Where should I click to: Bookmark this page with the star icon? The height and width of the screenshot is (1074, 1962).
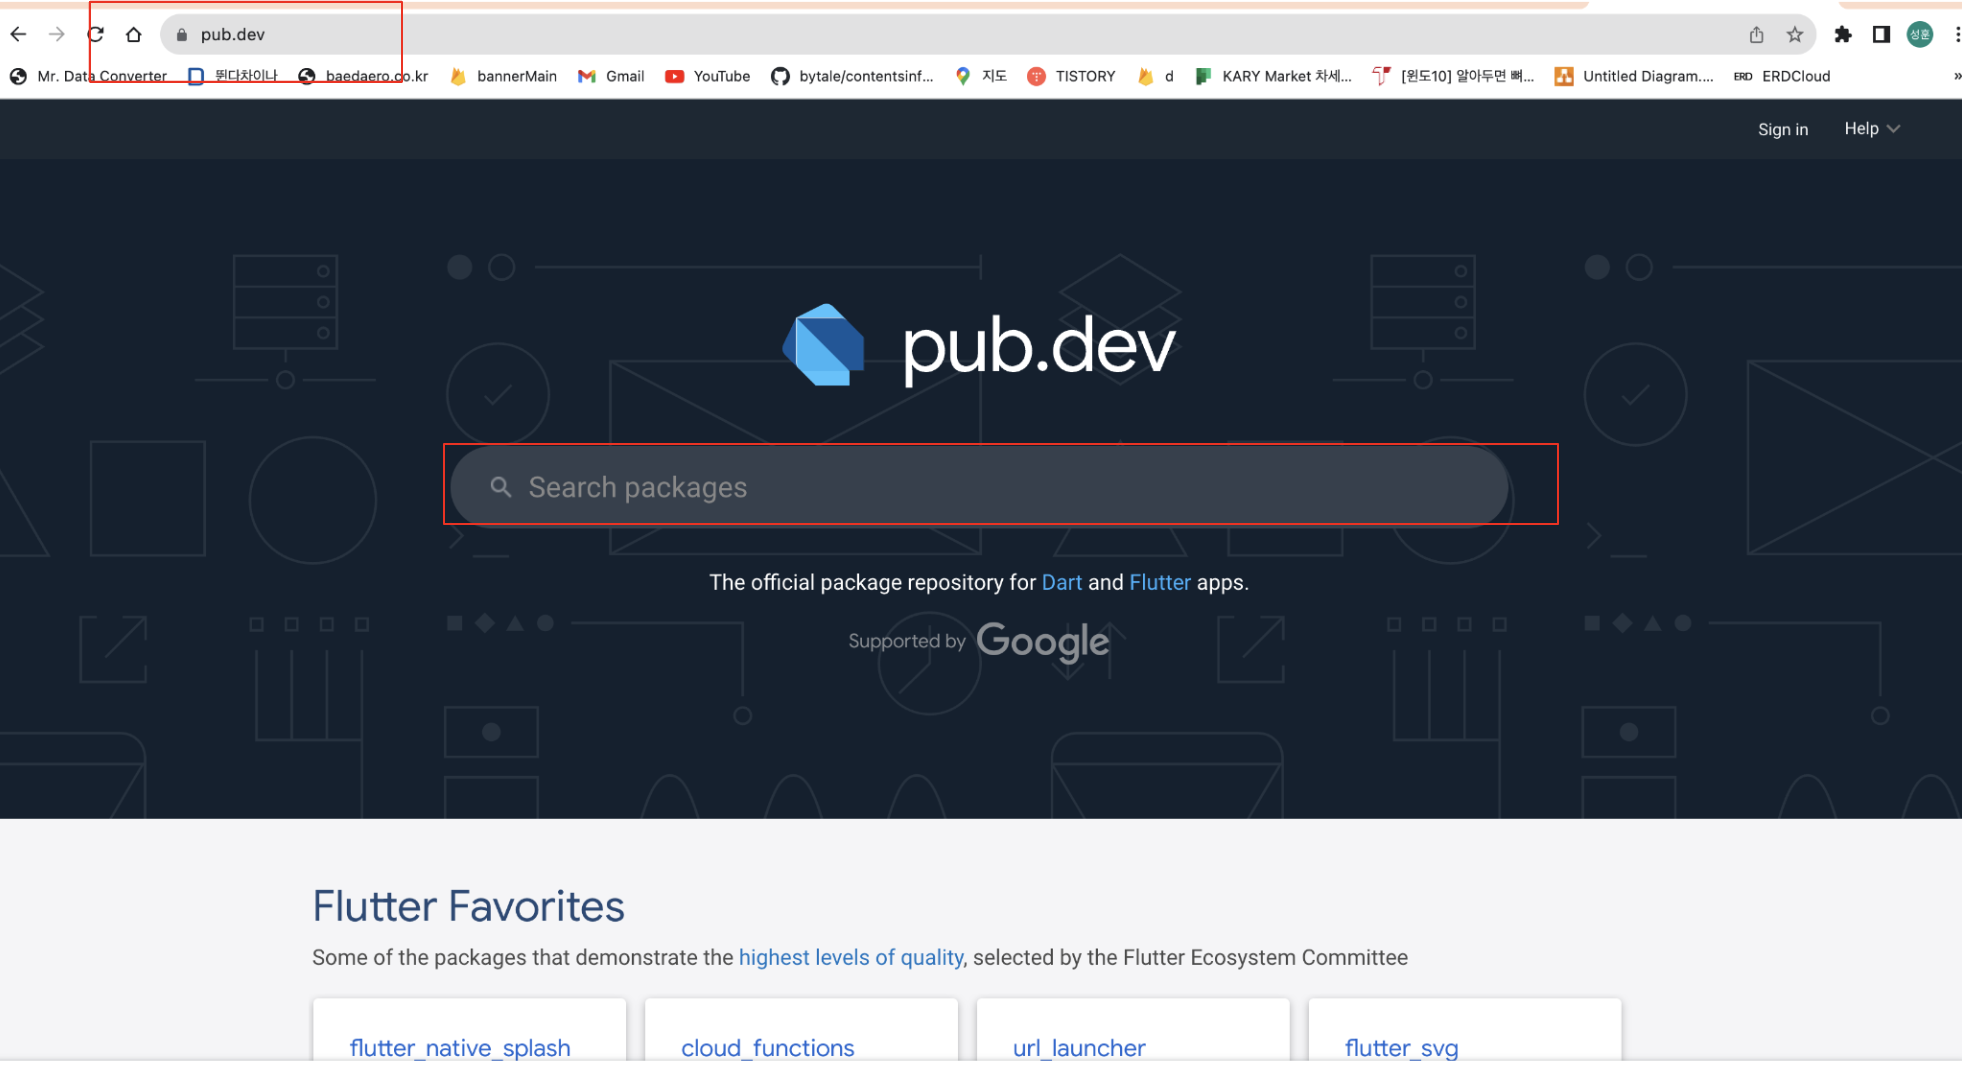[x=1795, y=34]
